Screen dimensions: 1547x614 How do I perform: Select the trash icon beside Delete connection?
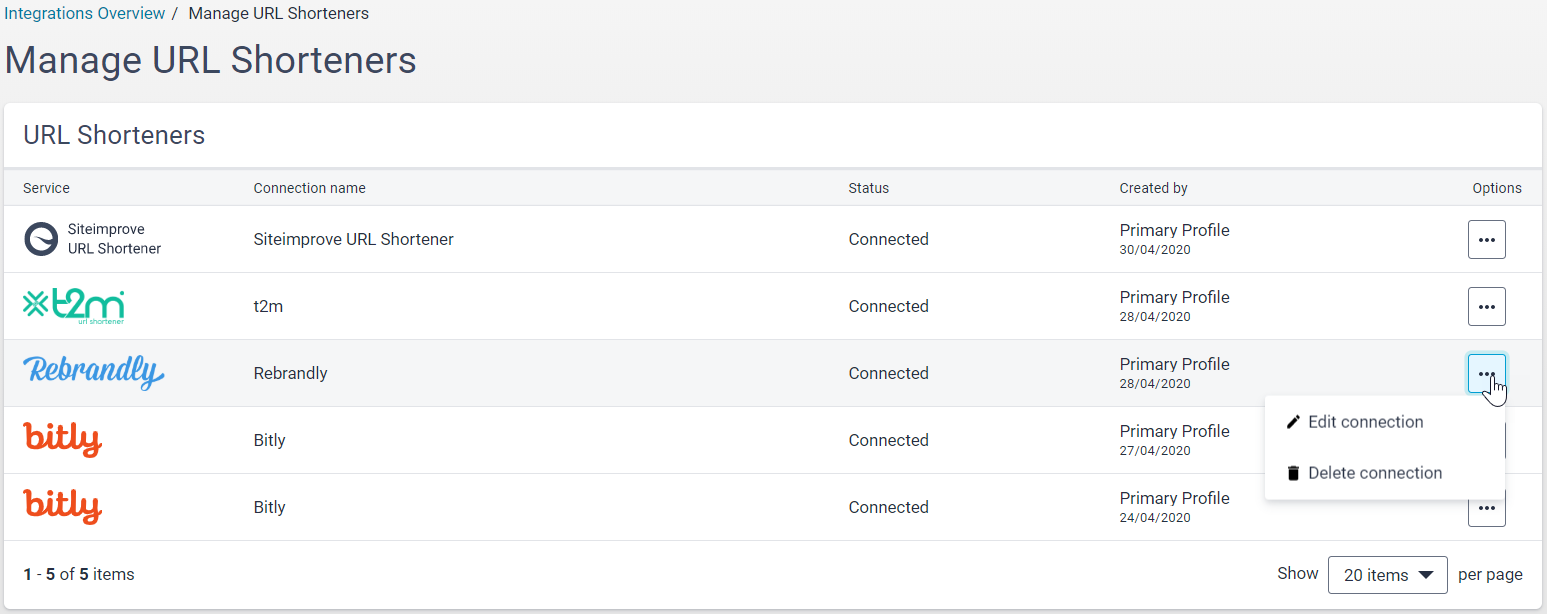(1293, 473)
